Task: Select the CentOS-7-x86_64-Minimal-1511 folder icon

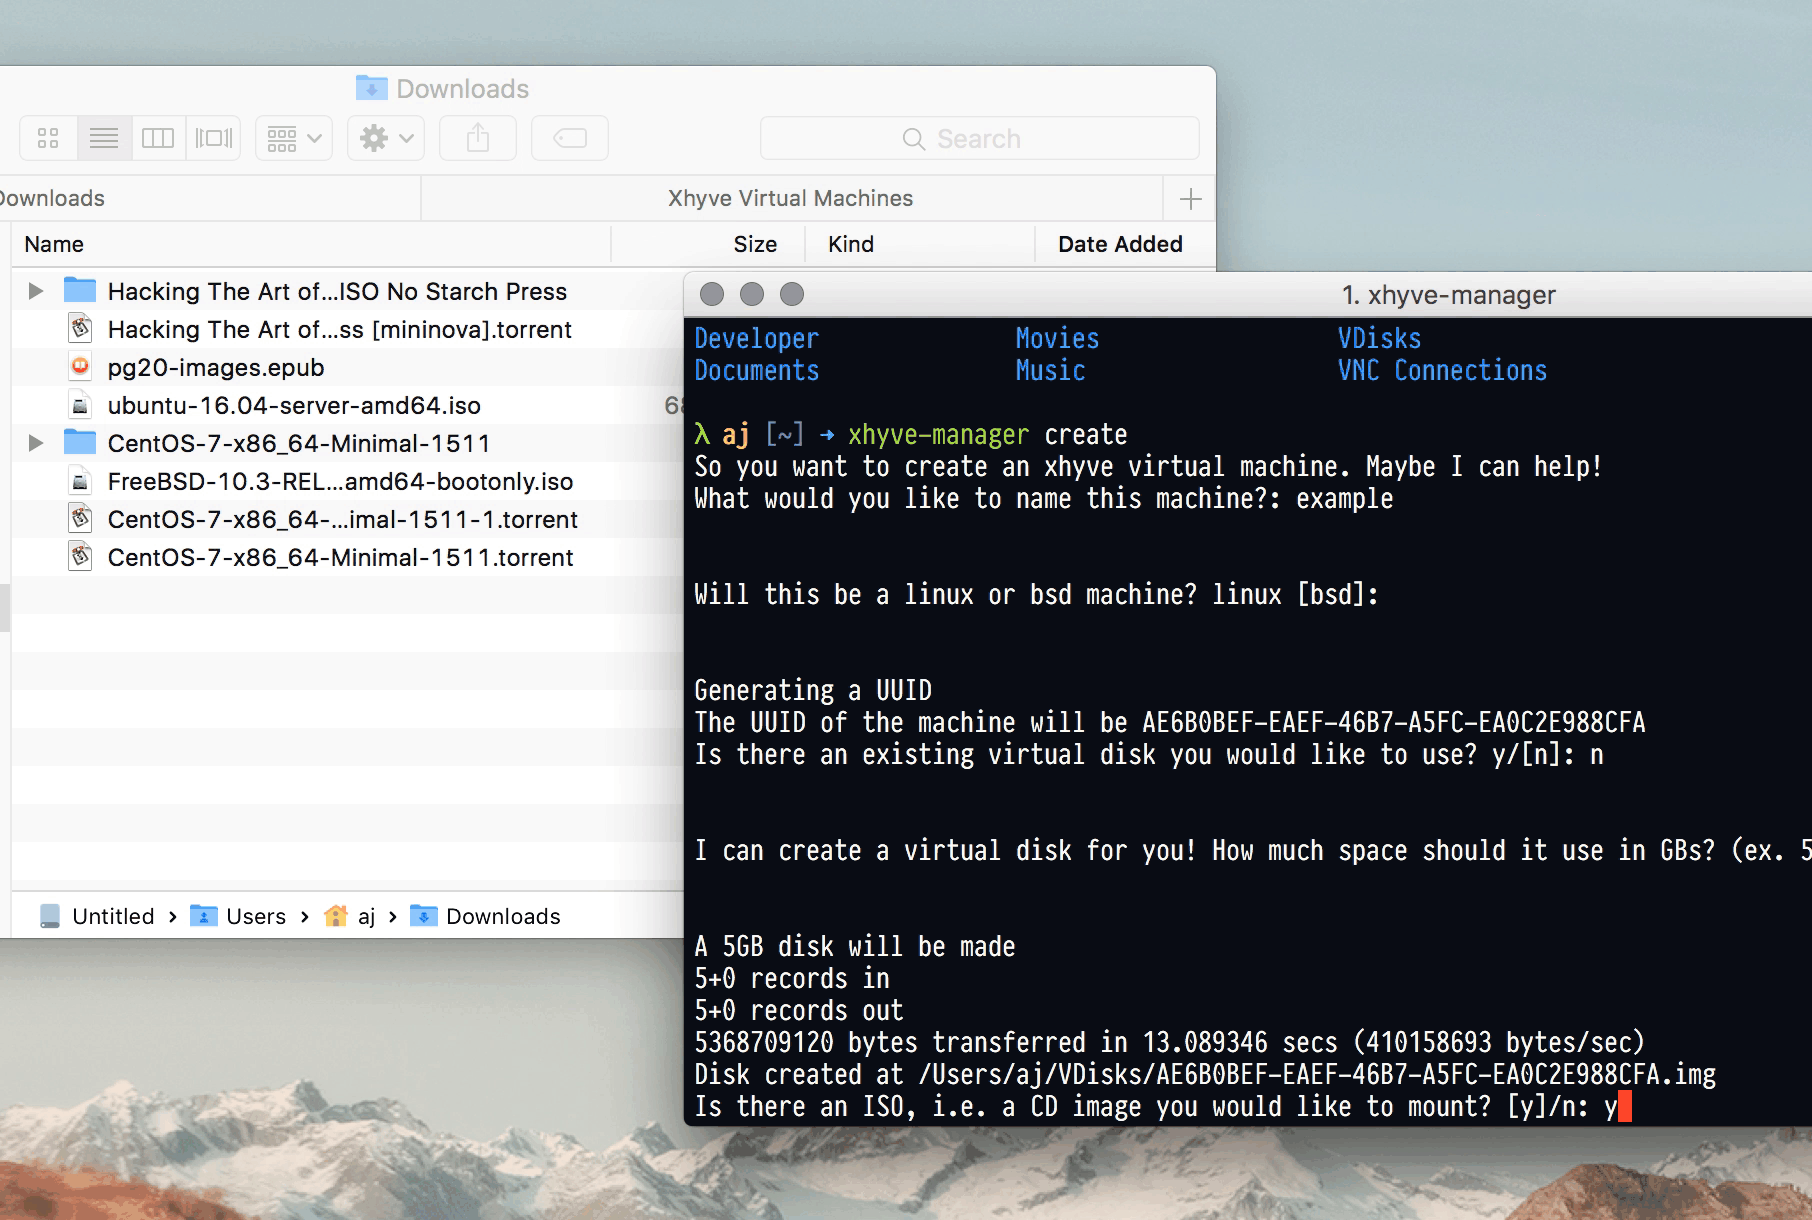Action: (x=80, y=442)
